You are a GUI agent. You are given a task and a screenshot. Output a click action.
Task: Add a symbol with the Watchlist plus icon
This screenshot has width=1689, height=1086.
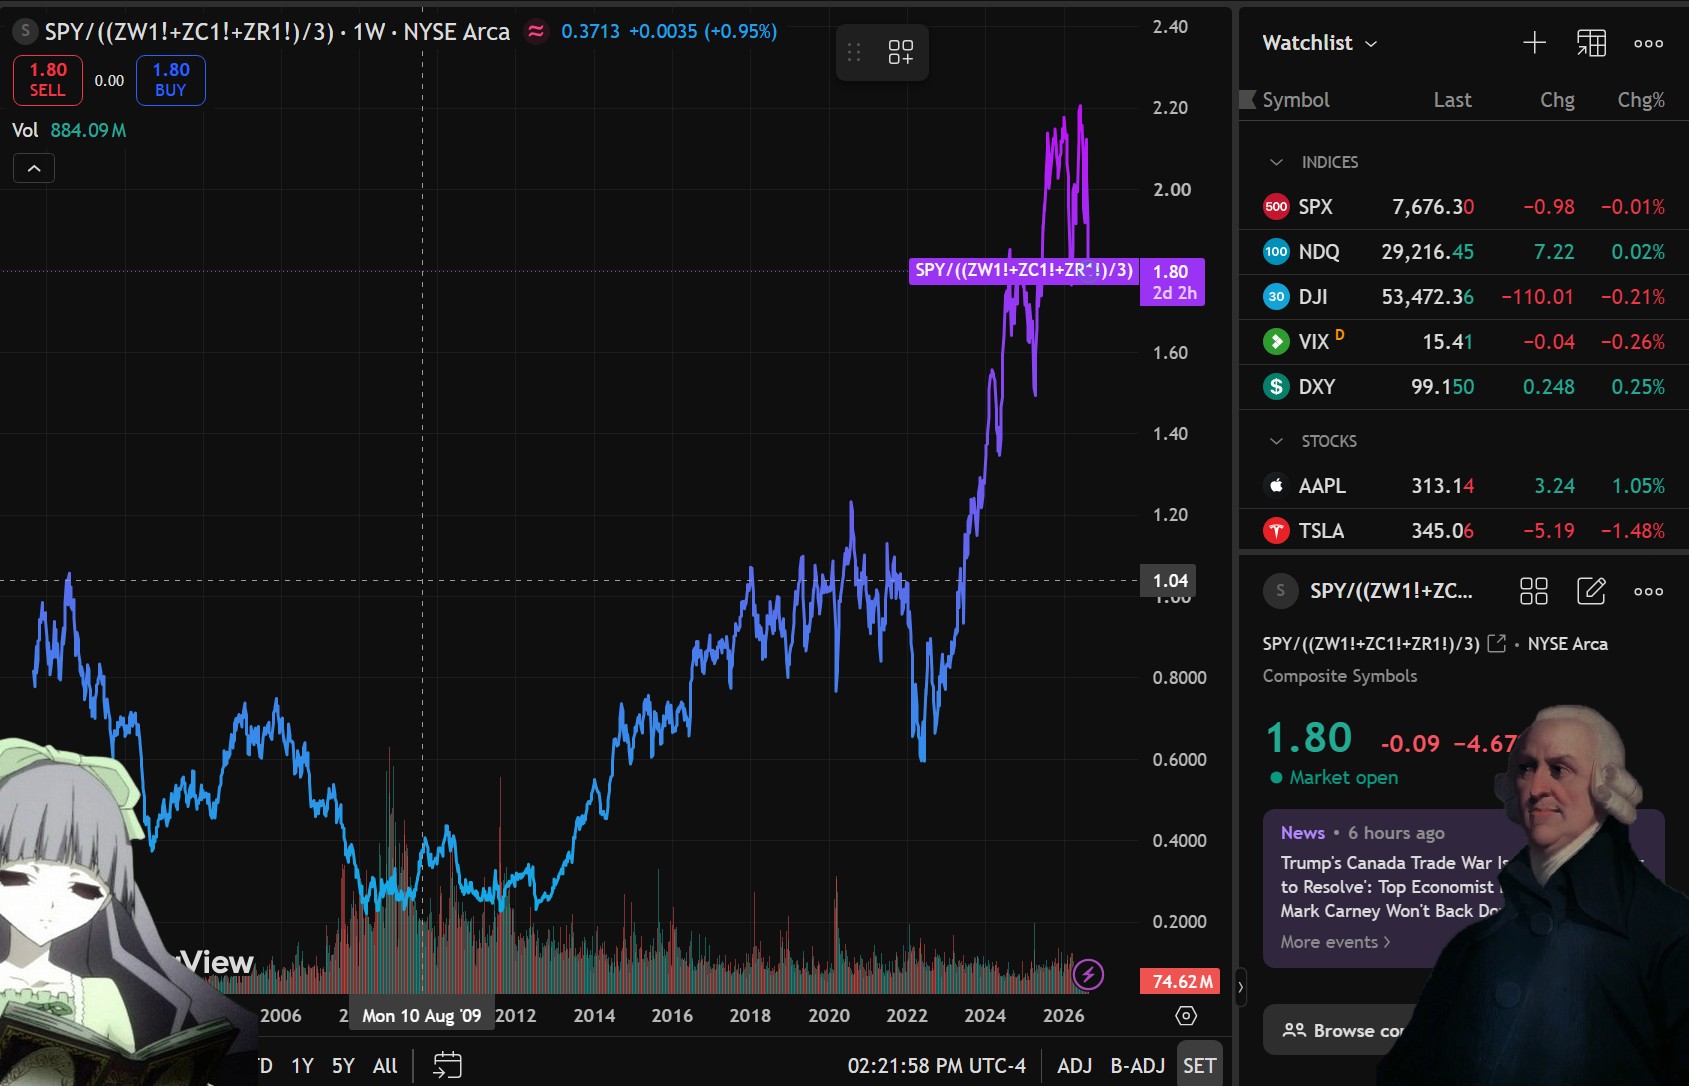click(x=1534, y=43)
